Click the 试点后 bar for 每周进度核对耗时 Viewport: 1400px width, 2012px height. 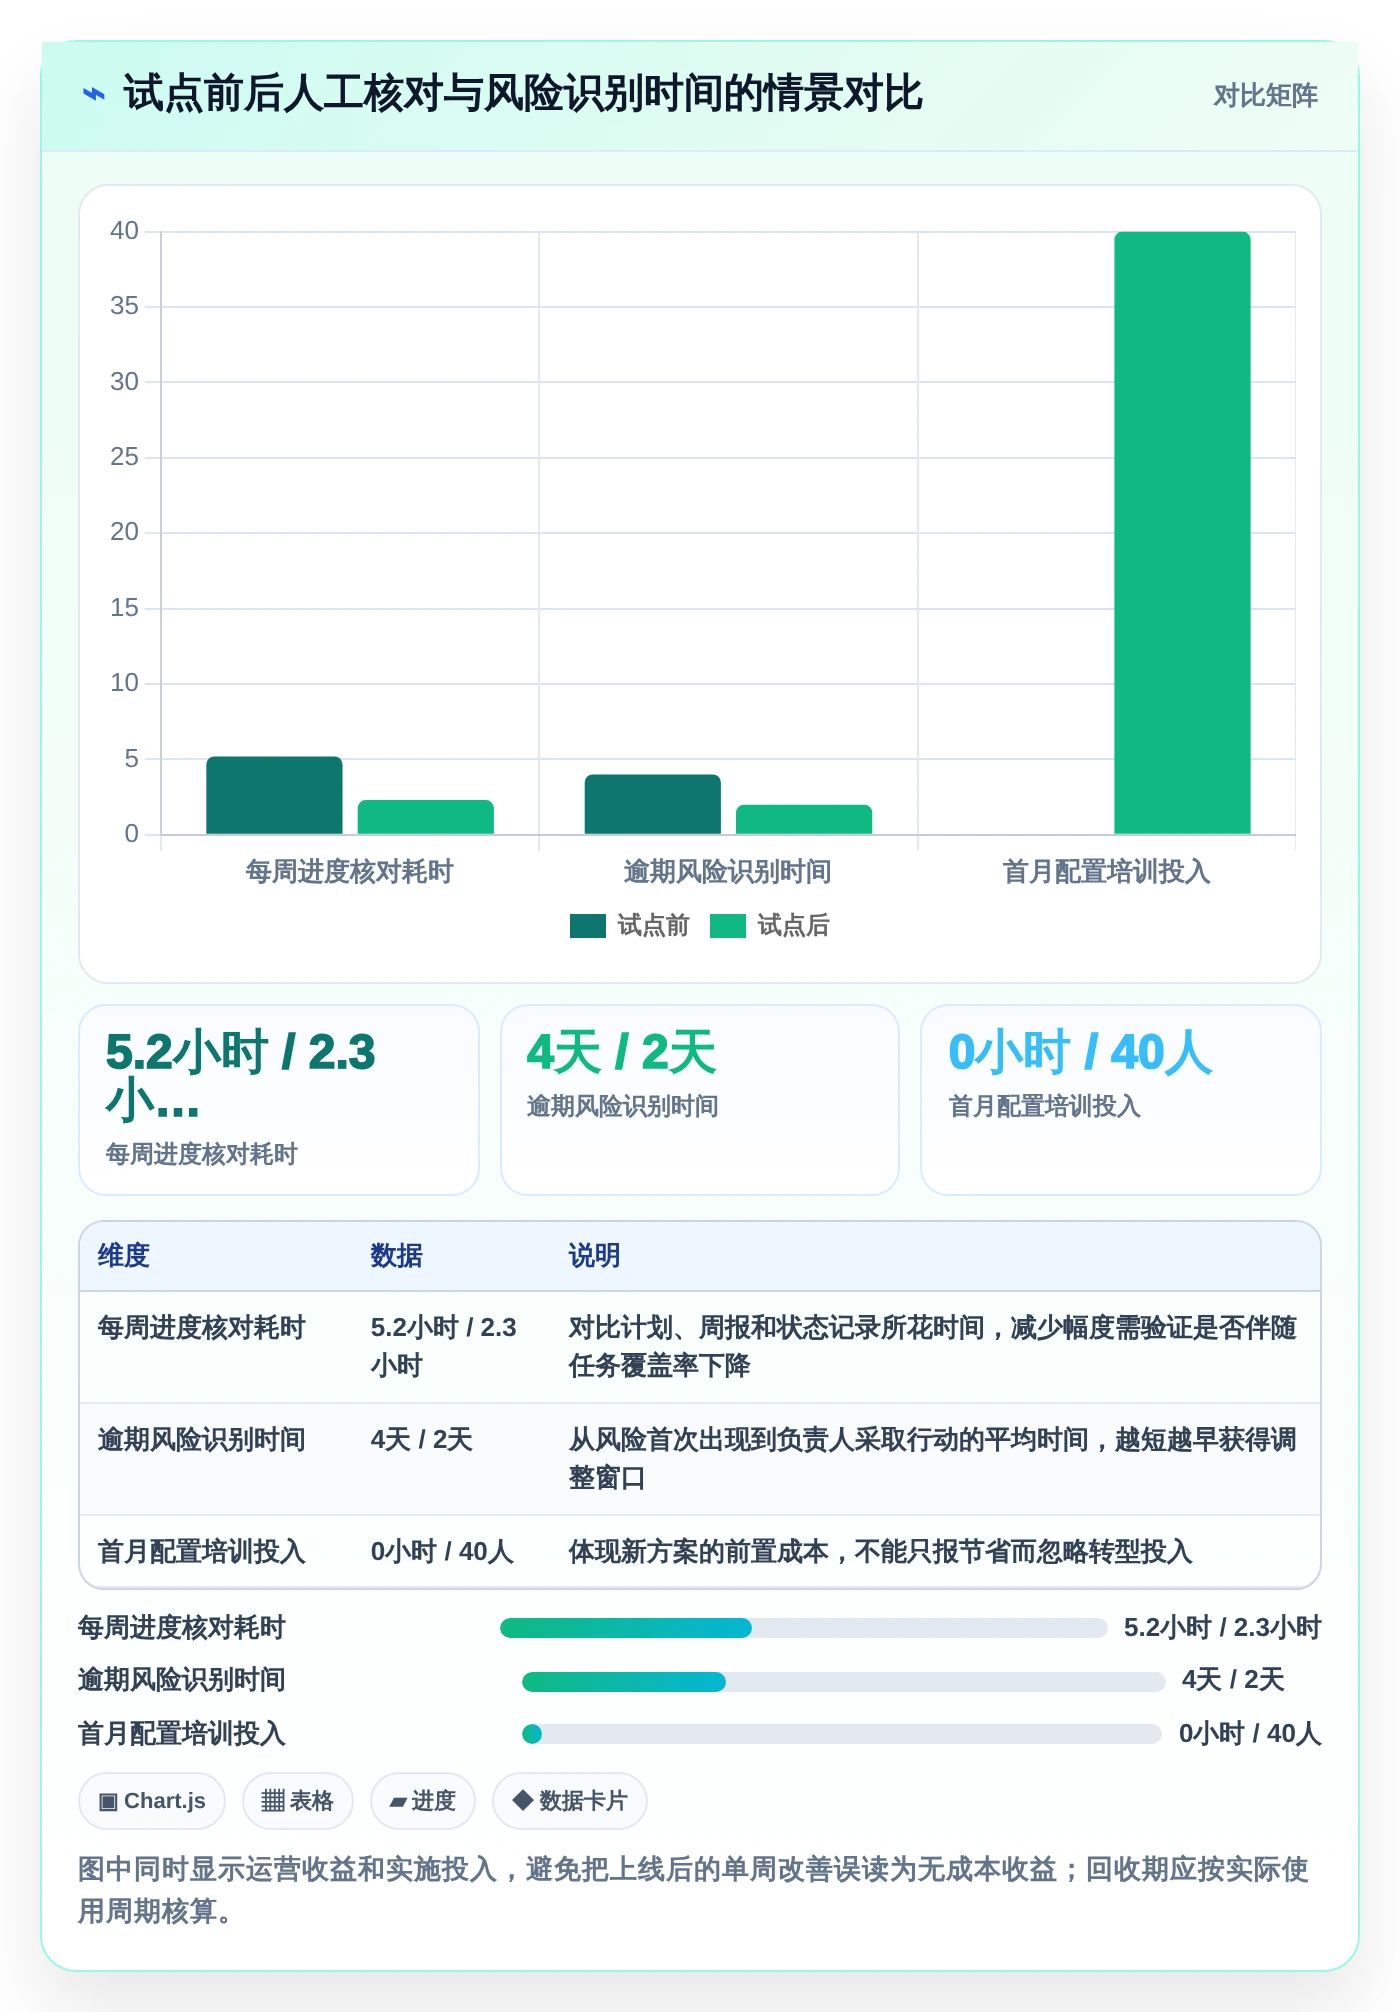coord(426,817)
